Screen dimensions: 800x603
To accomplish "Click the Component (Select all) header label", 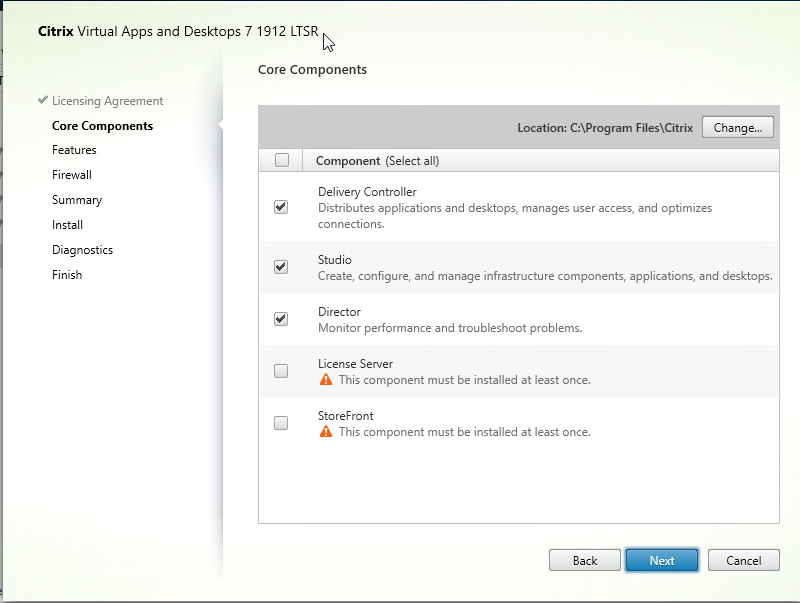I will tap(377, 161).
